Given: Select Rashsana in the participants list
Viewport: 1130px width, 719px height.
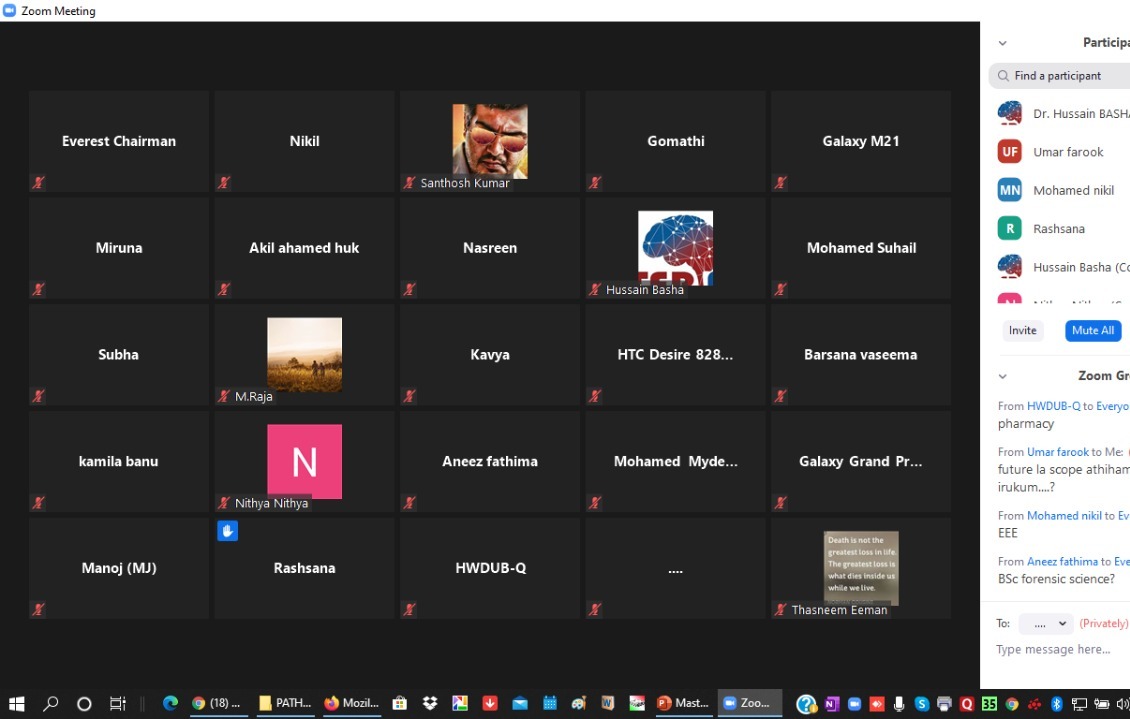Looking at the screenshot, I should [x=1058, y=229].
